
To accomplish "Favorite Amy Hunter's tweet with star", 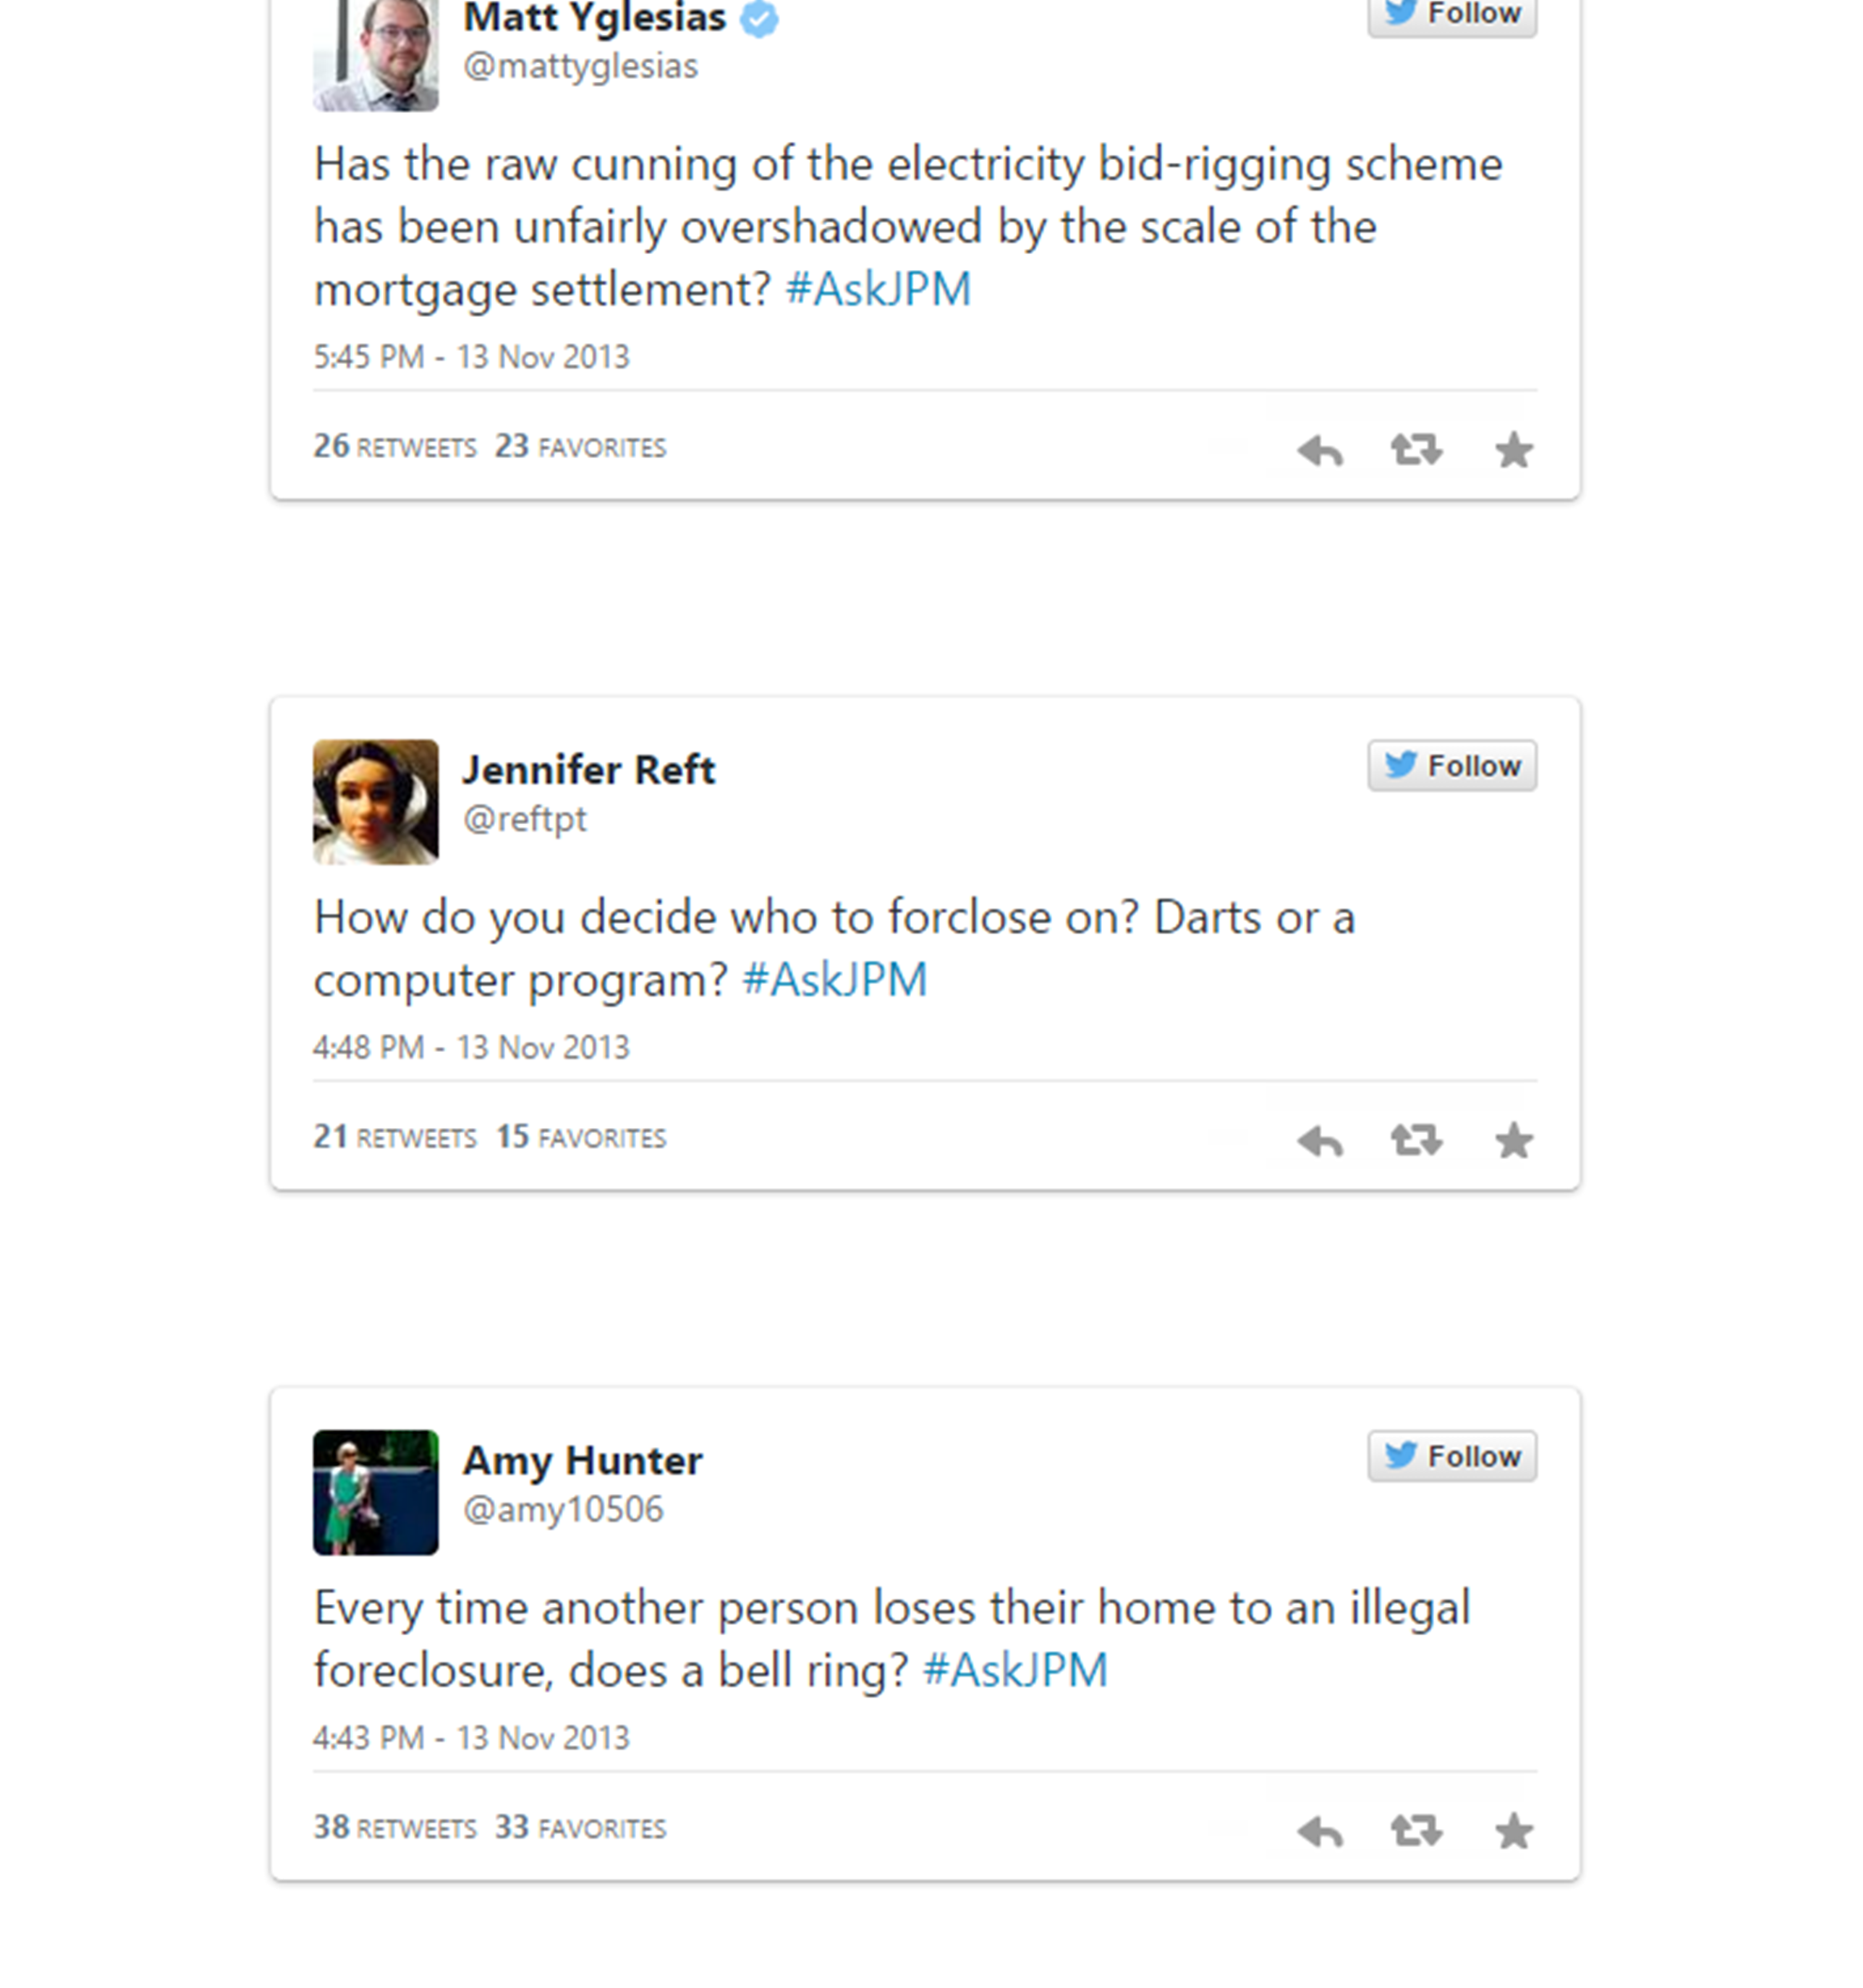I will tap(1513, 1831).
